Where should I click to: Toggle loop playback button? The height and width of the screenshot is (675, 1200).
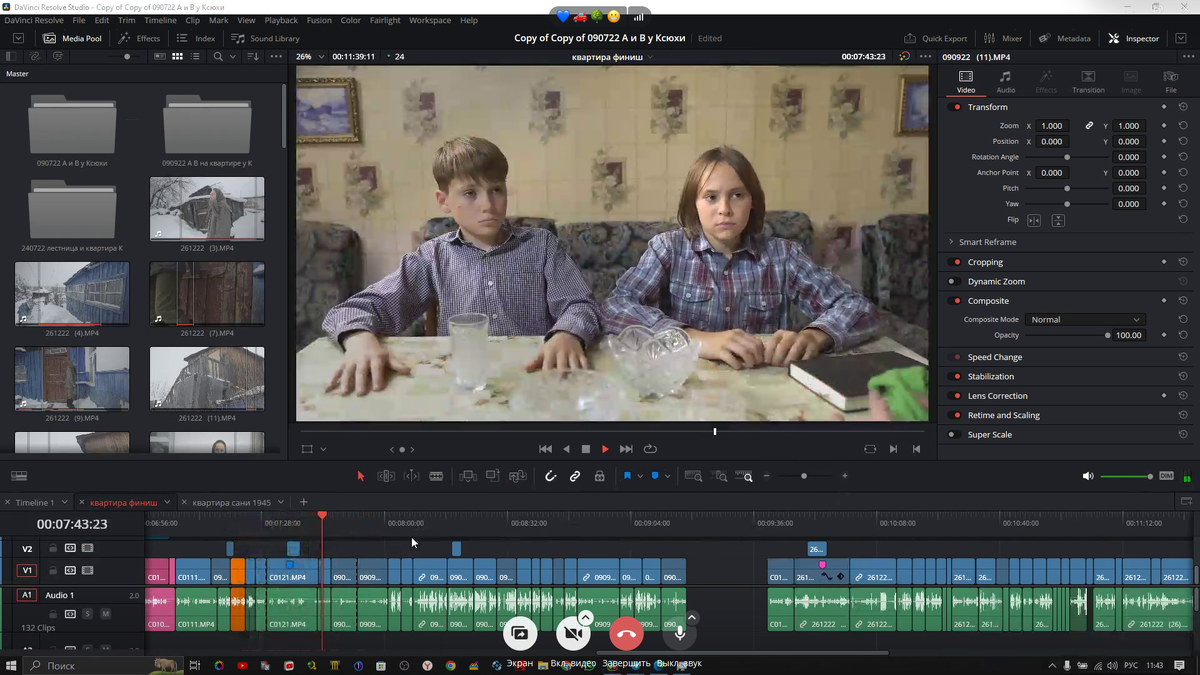pos(650,449)
